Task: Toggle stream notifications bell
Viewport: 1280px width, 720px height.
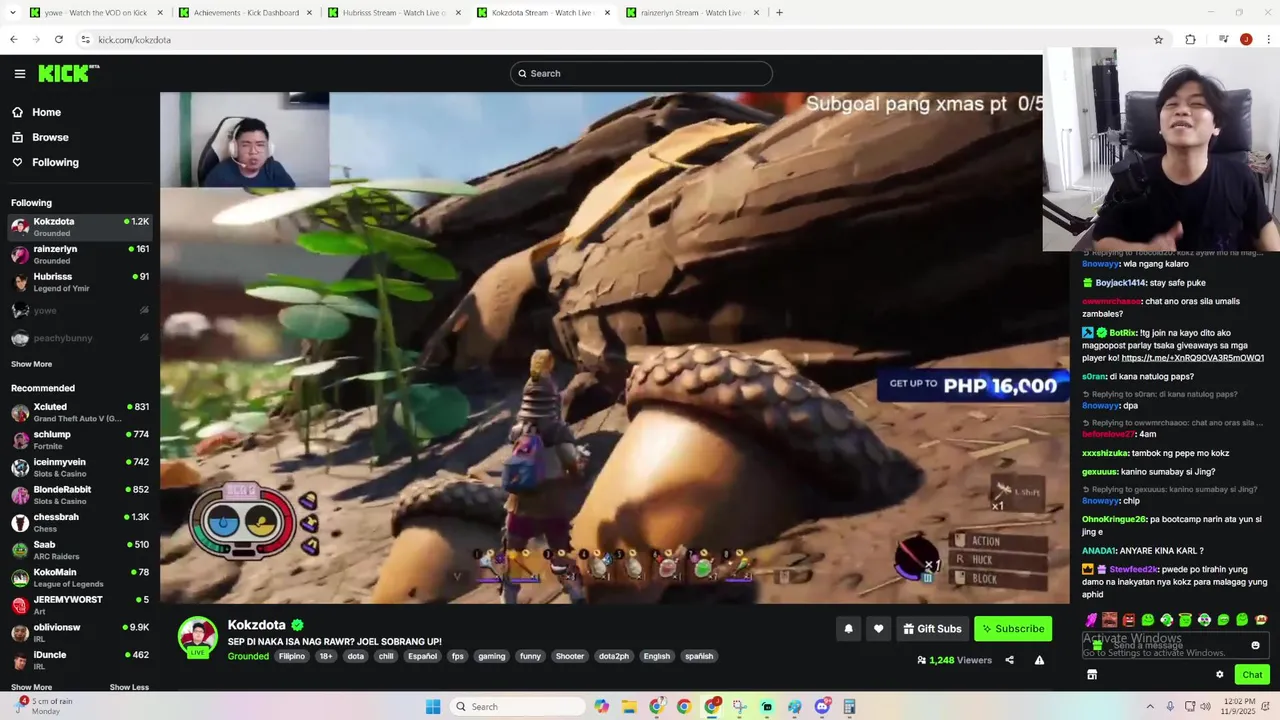Action: 849,629
